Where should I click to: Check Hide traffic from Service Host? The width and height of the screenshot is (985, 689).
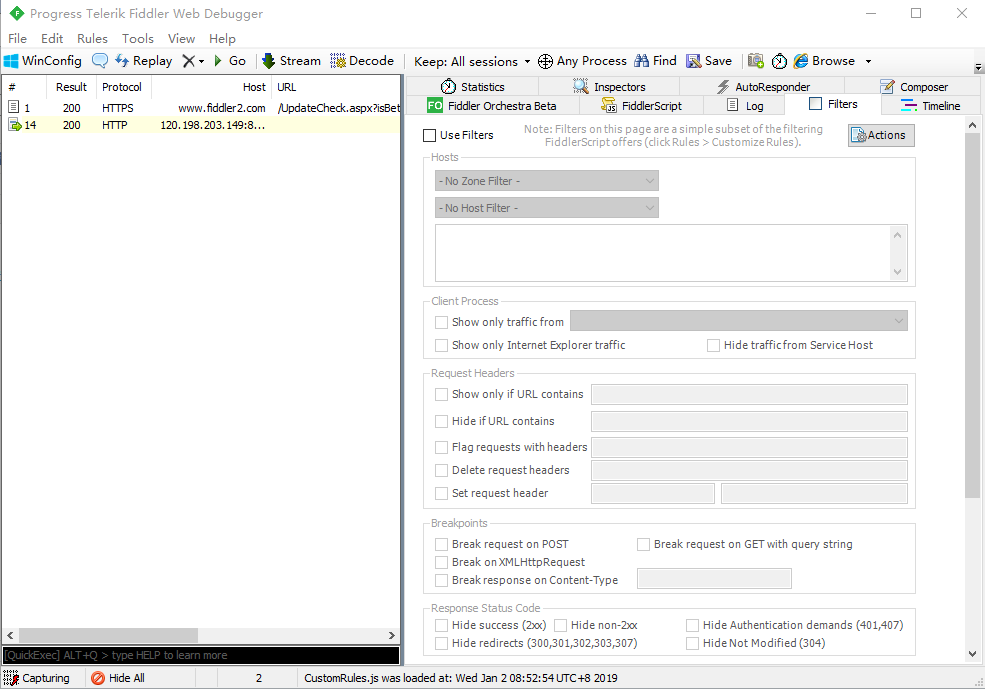pos(714,345)
